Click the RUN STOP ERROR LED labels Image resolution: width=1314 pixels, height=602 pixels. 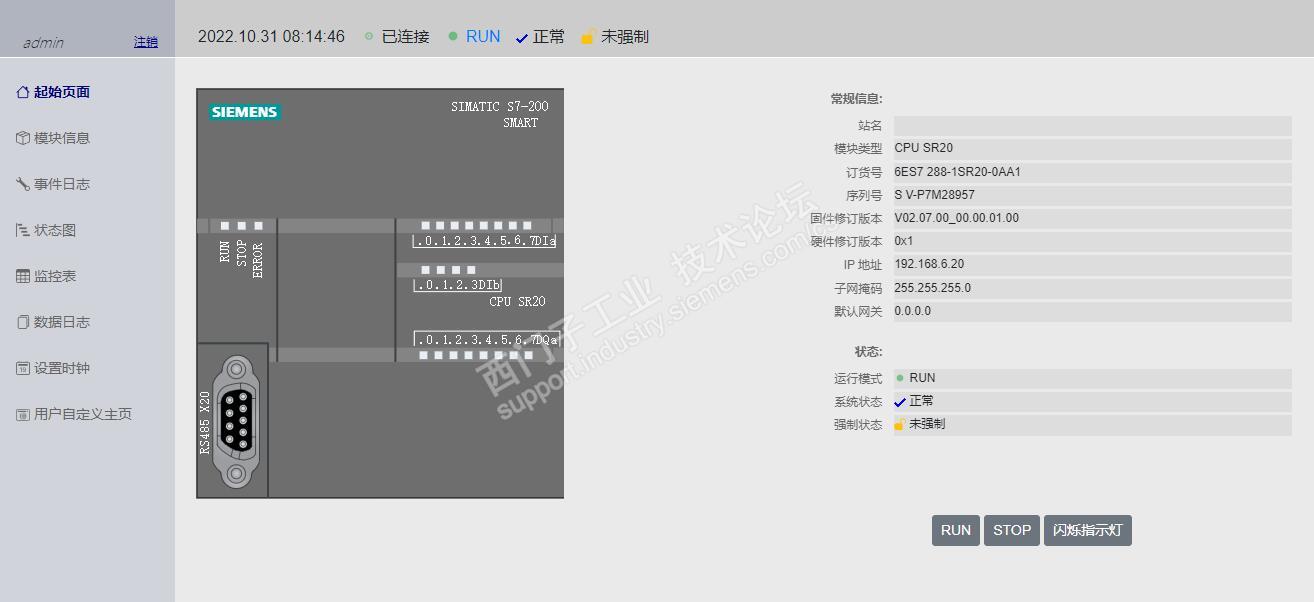pos(241,260)
